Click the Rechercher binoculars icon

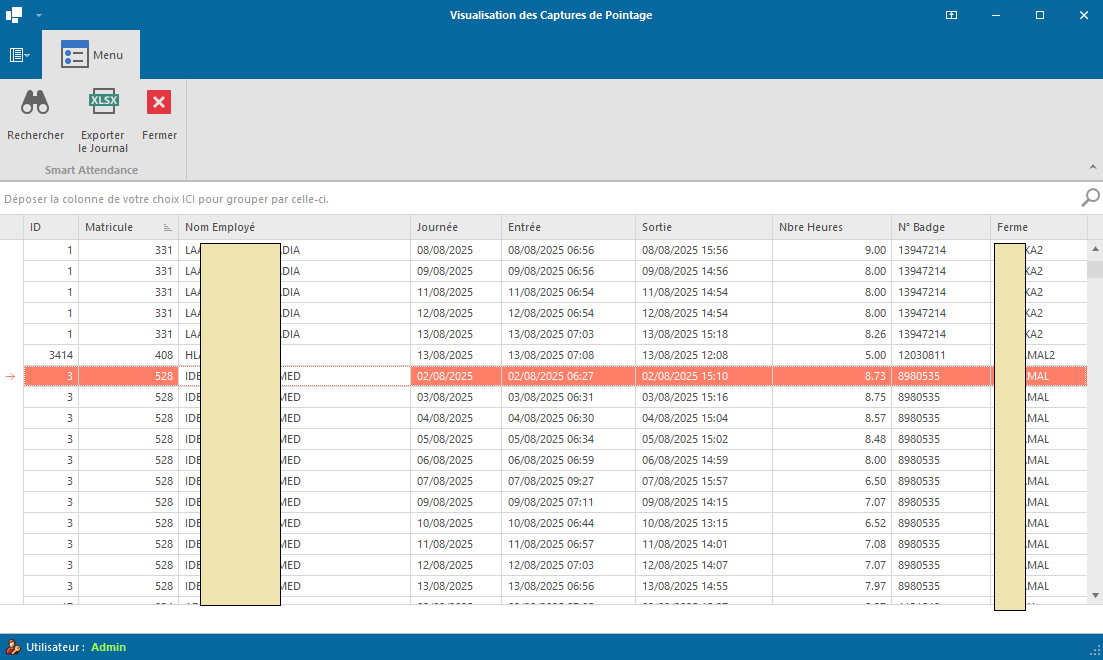35,102
